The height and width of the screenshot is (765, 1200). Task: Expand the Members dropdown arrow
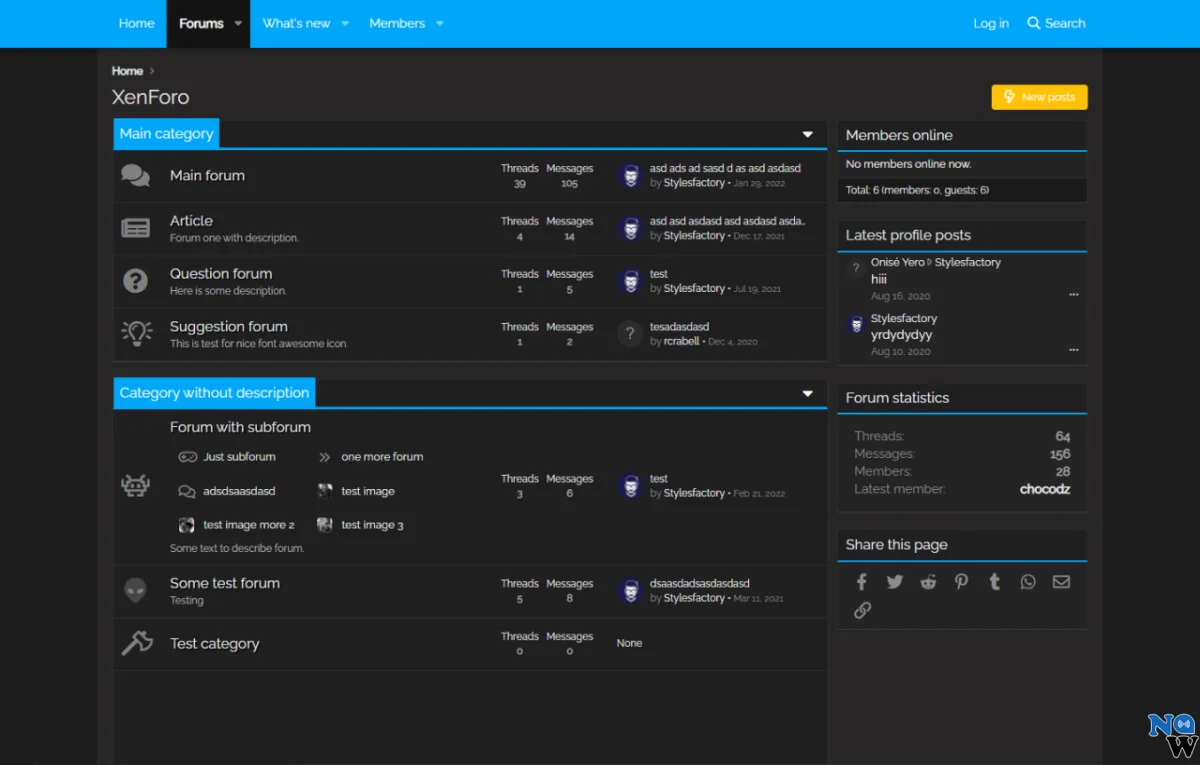click(x=440, y=24)
